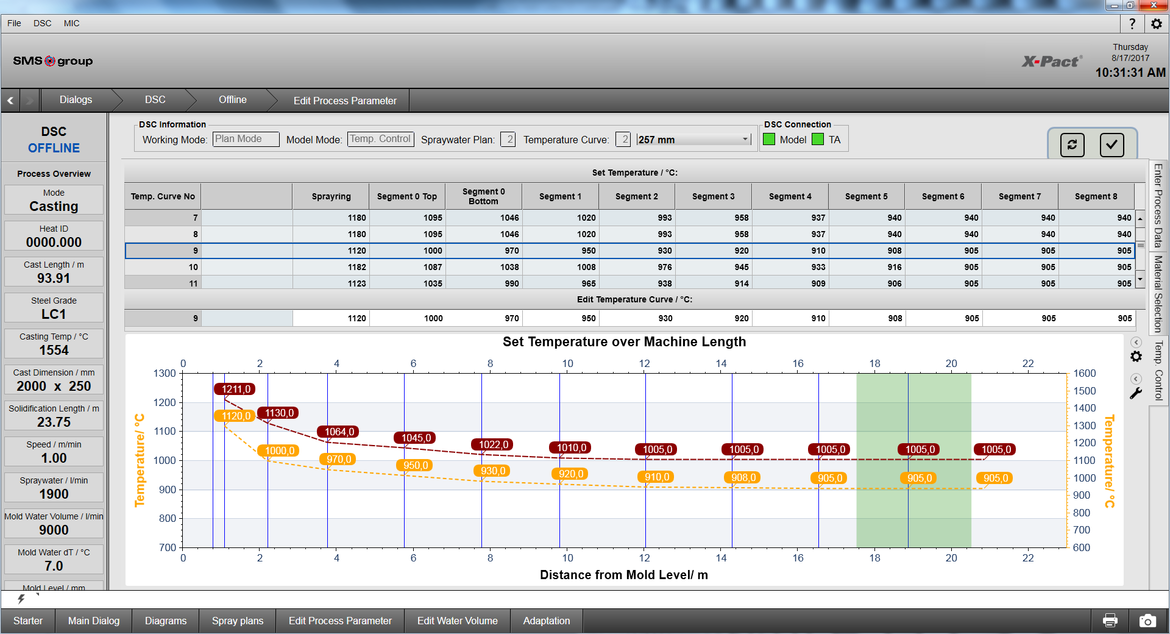This screenshot has width=1170, height=634.
Task: Select temperature curve row 10
Action: tap(630, 267)
